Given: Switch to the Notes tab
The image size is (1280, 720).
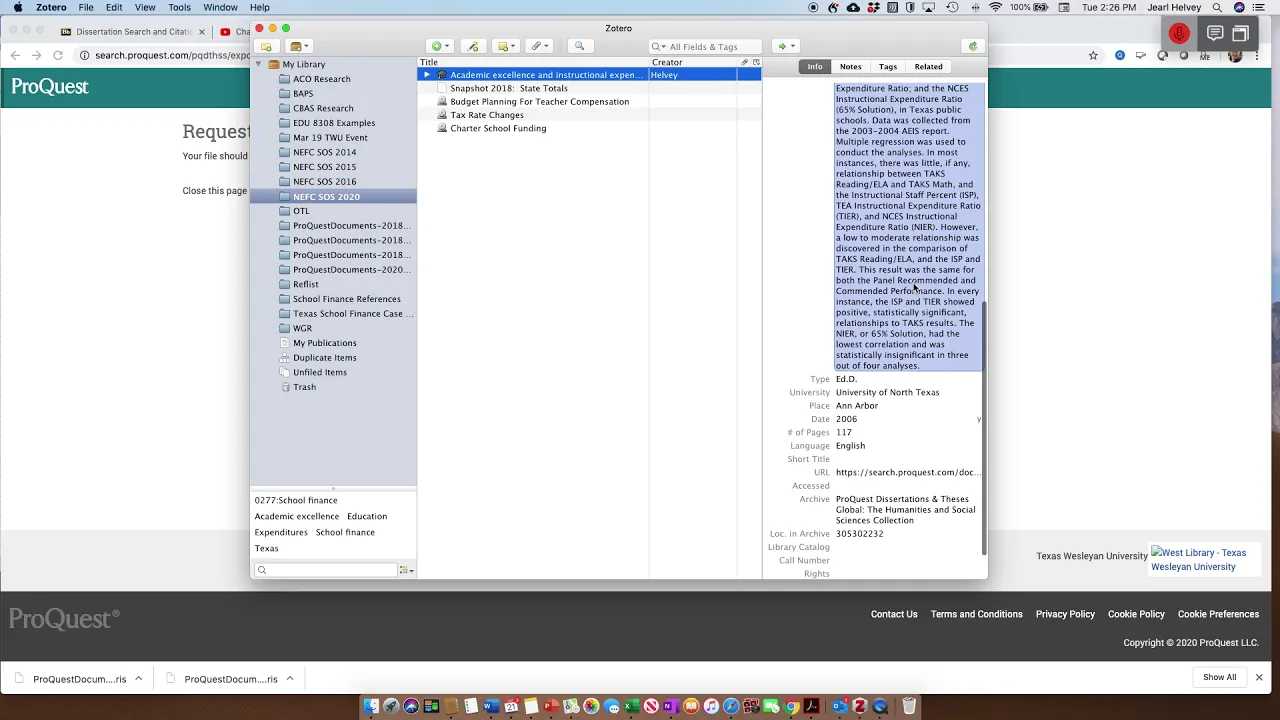Looking at the screenshot, I should pos(850,67).
